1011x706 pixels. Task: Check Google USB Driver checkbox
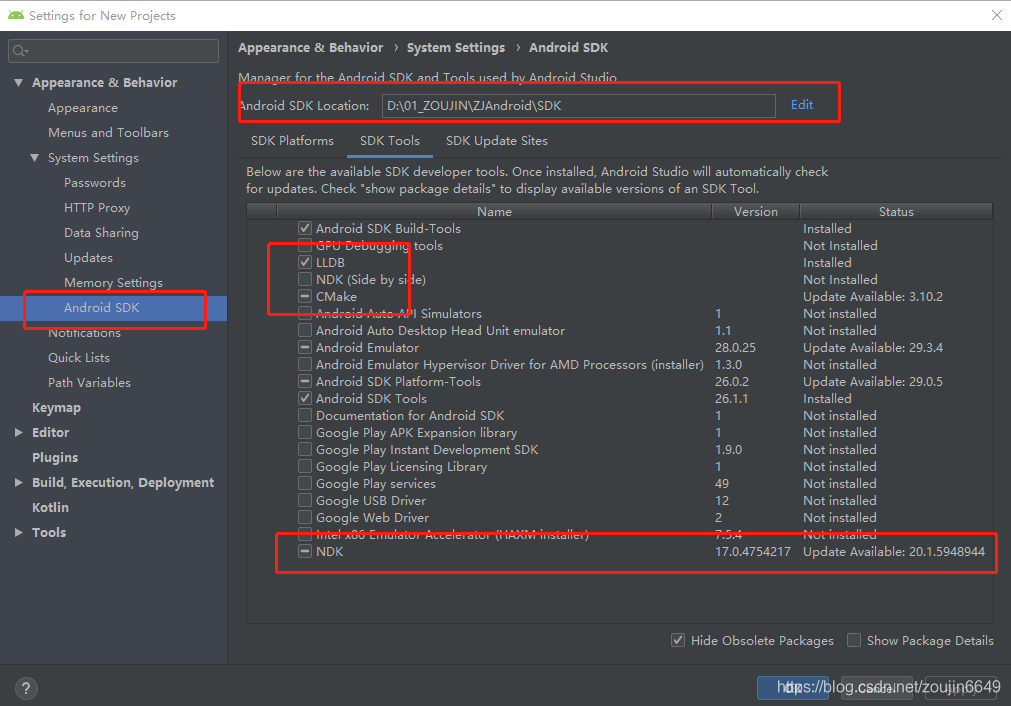[x=305, y=500]
